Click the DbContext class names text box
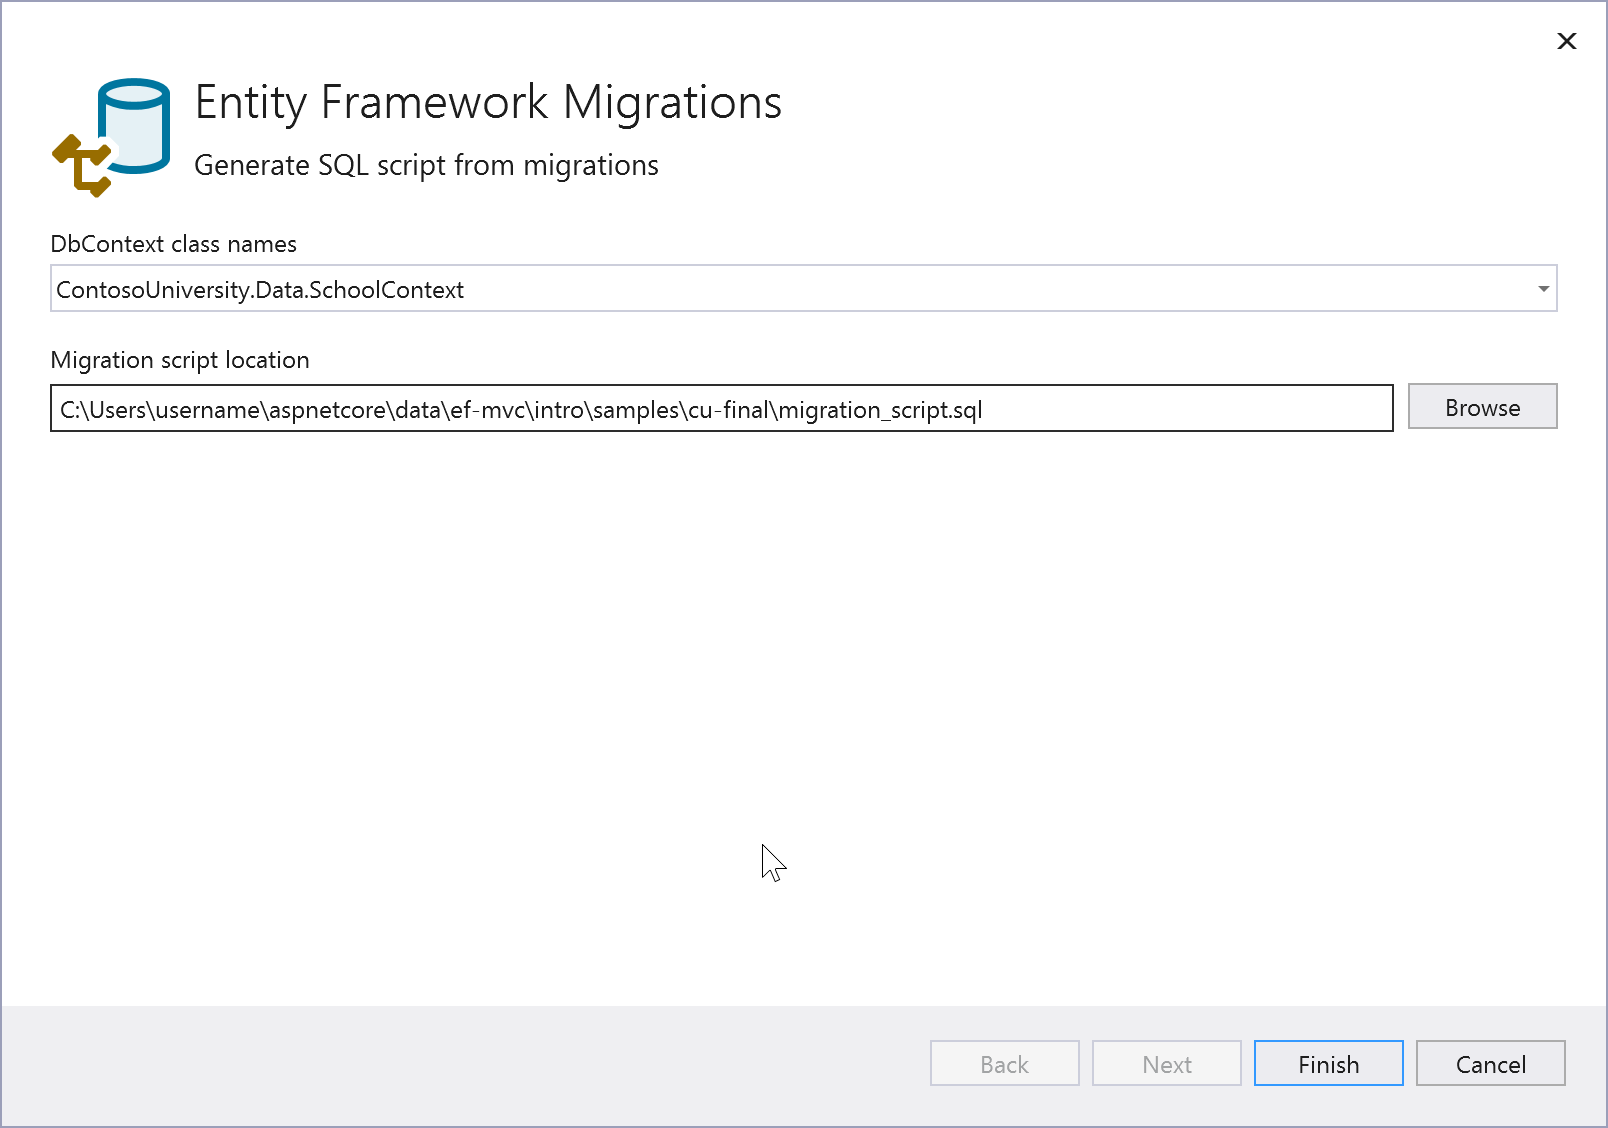The width and height of the screenshot is (1608, 1128). click(x=700, y=289)
